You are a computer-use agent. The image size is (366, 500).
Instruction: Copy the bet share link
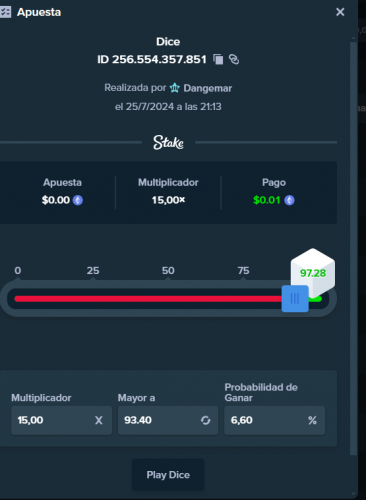[234, 59]
